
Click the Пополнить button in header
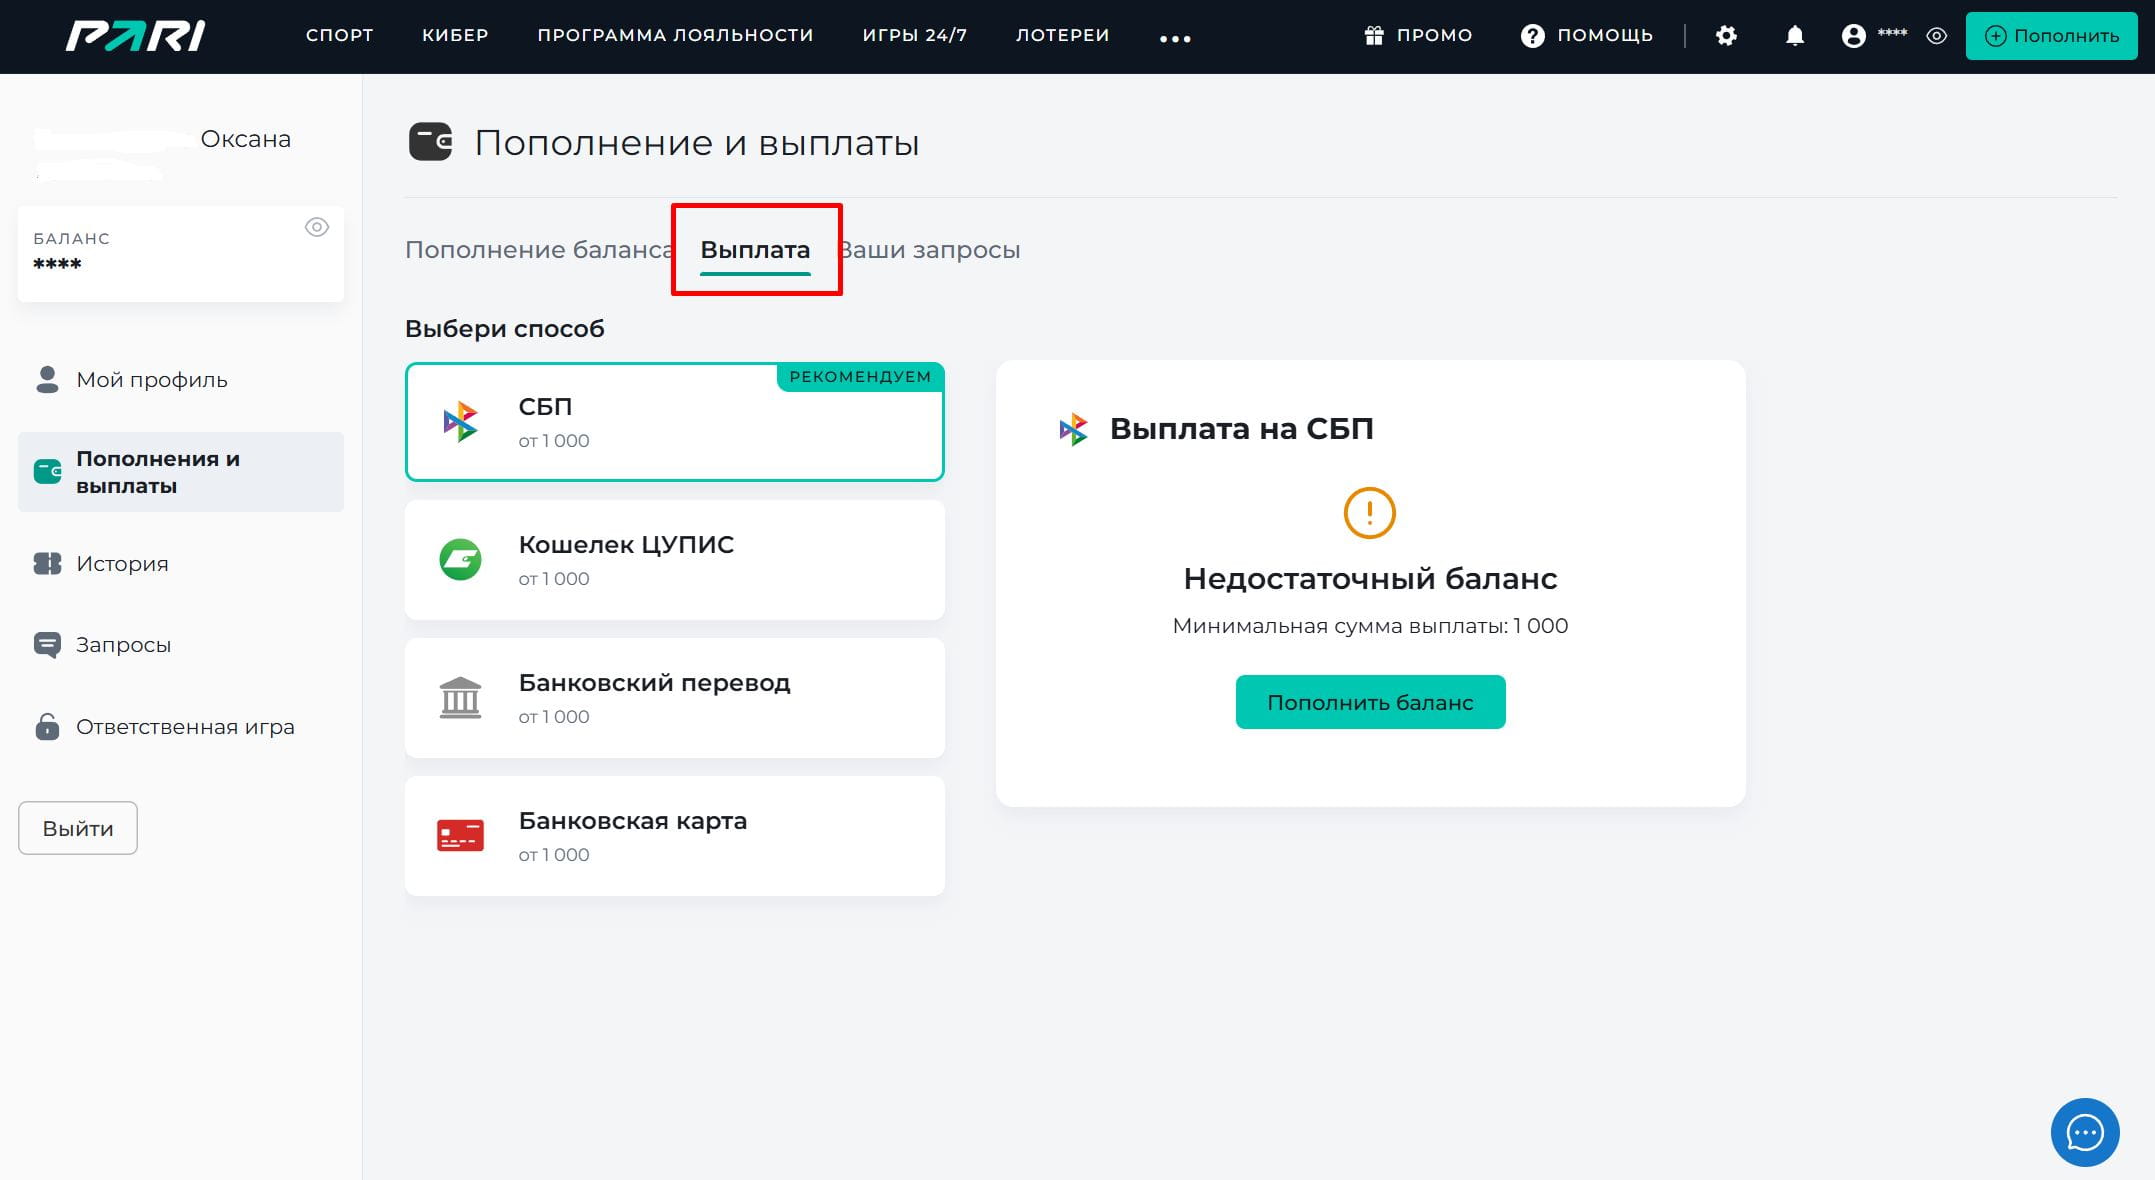[2051, 36]
